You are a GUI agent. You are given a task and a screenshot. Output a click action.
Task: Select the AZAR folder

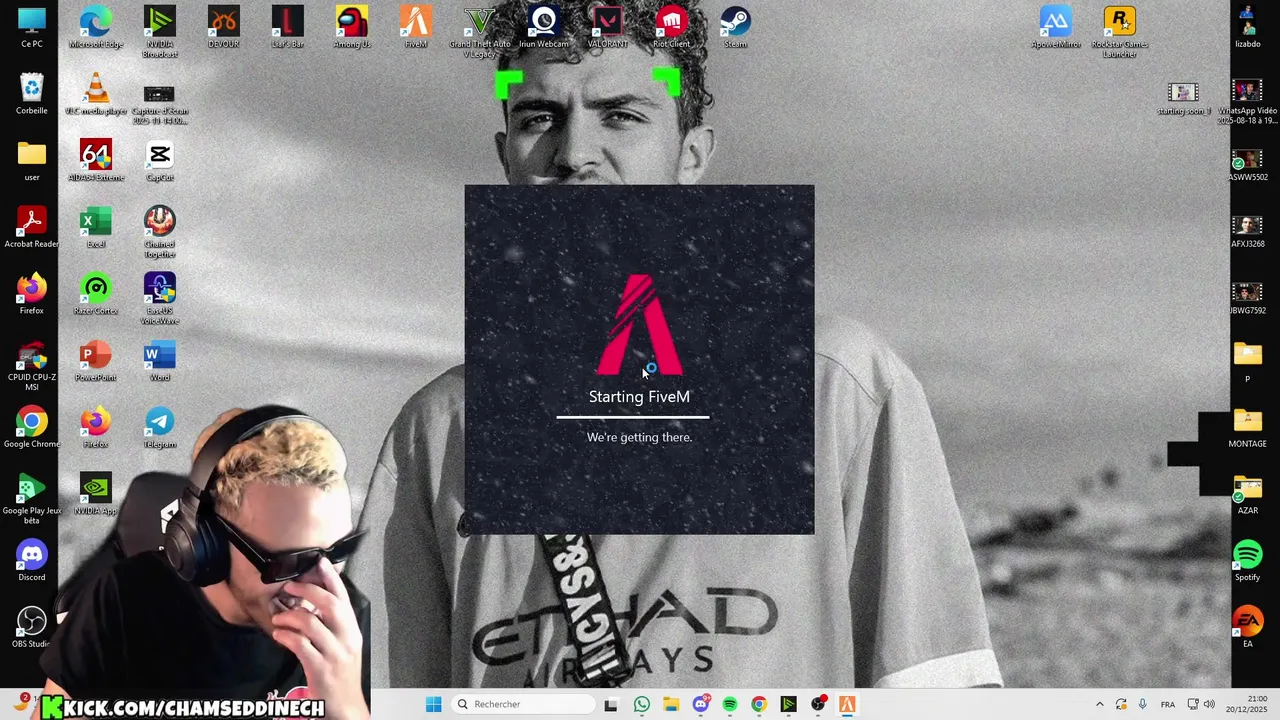pyautogui.click(x=1247, y=494)
